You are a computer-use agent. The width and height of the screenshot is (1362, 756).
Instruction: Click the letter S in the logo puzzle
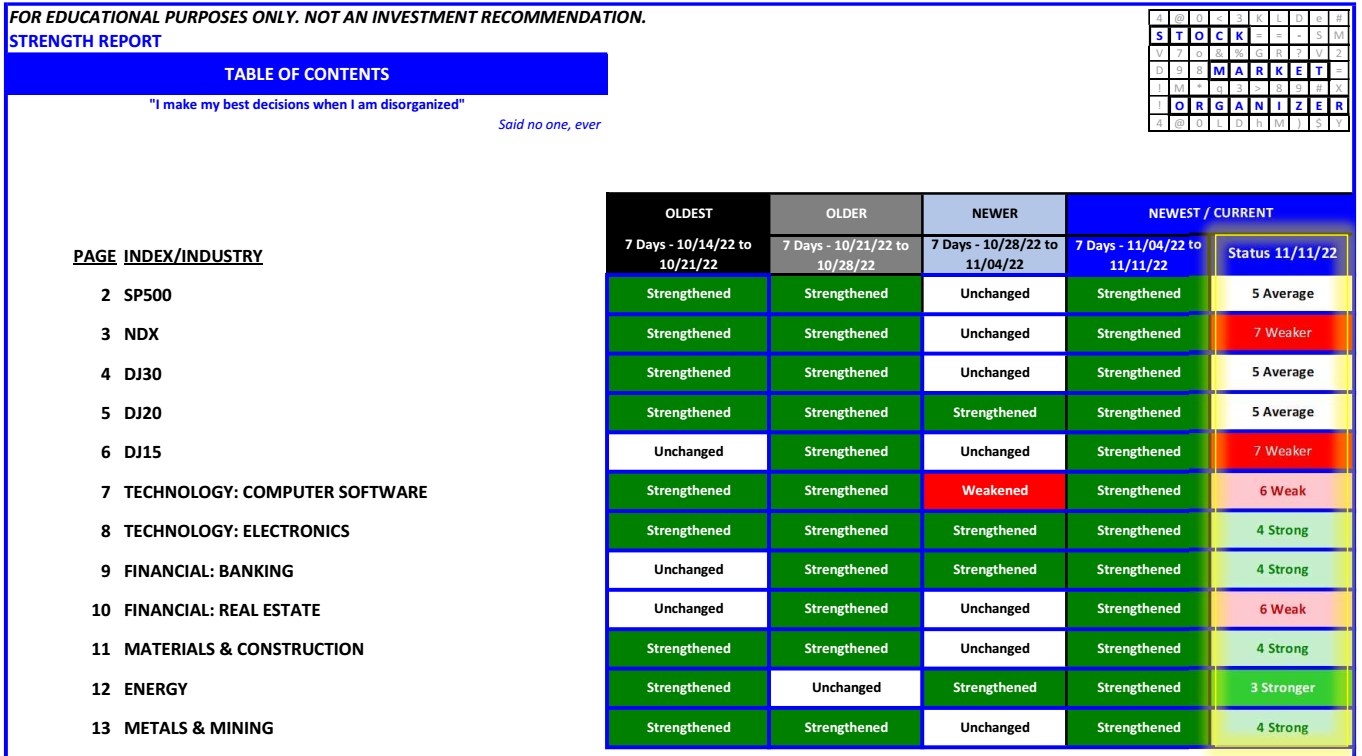click(x=1160, y=36)
